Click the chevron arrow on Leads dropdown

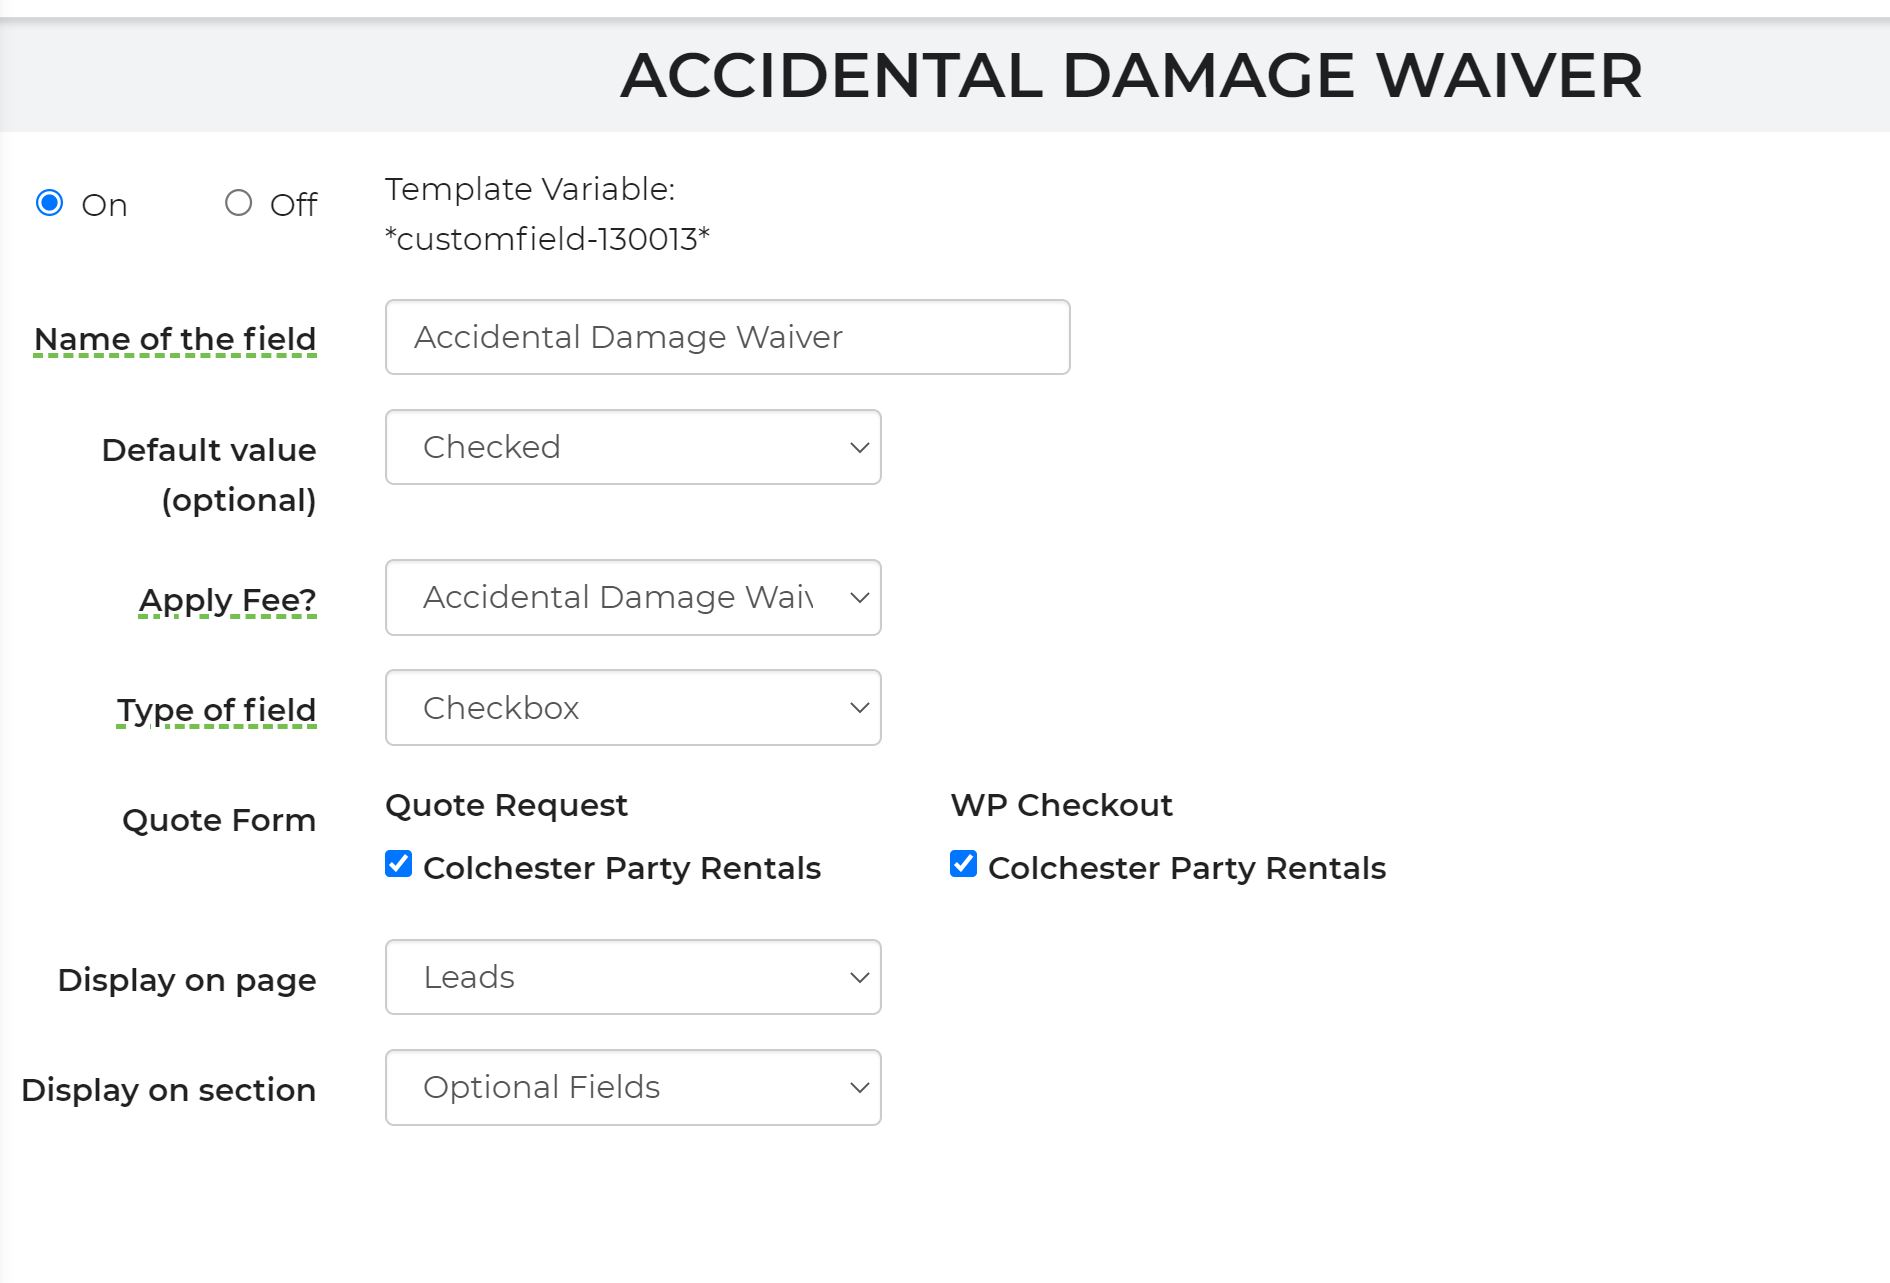click(x=859, y=977)
